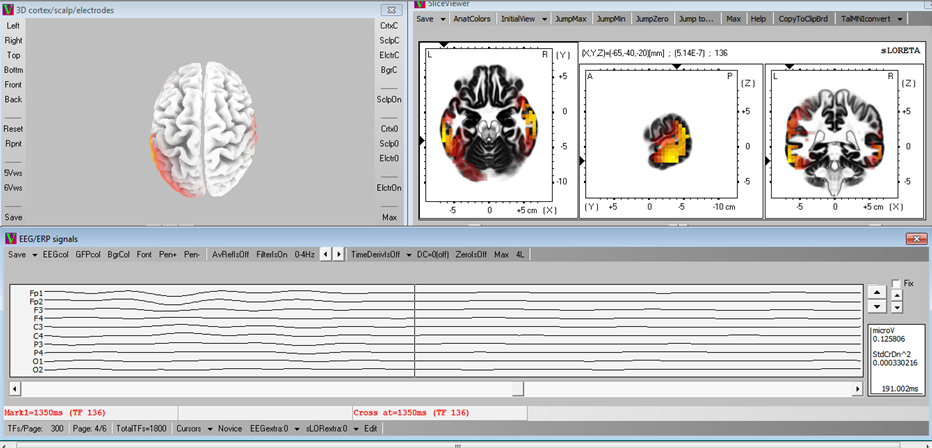Screen dimensions: 932x448
Task: Click the JumpMax button
Action: click(571, 19)
